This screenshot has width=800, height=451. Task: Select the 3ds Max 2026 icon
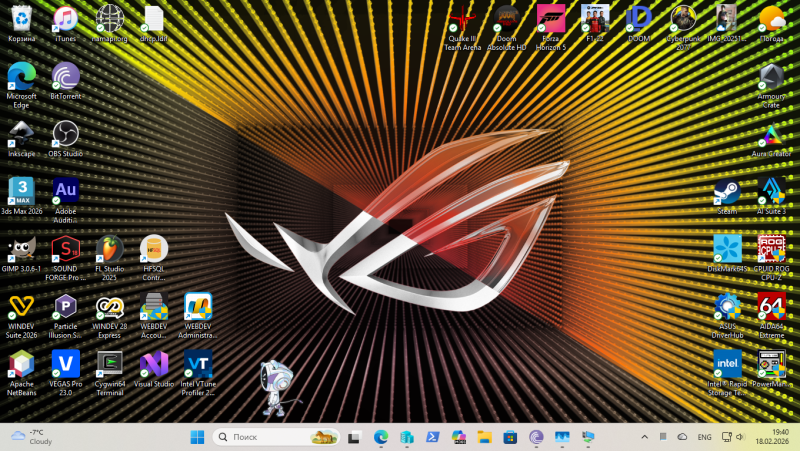(x=21, y=192)
